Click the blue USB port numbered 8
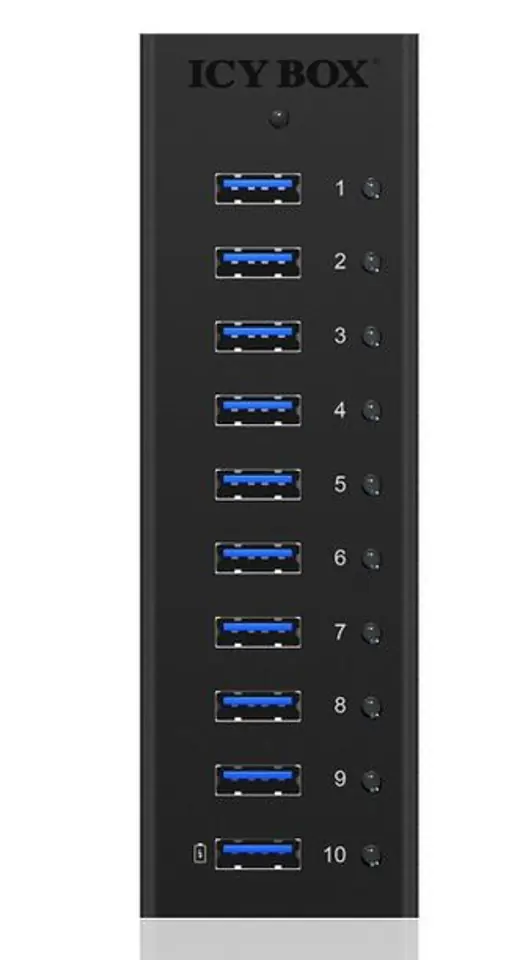Screen dimensions: 532x960 pos(258,706)
